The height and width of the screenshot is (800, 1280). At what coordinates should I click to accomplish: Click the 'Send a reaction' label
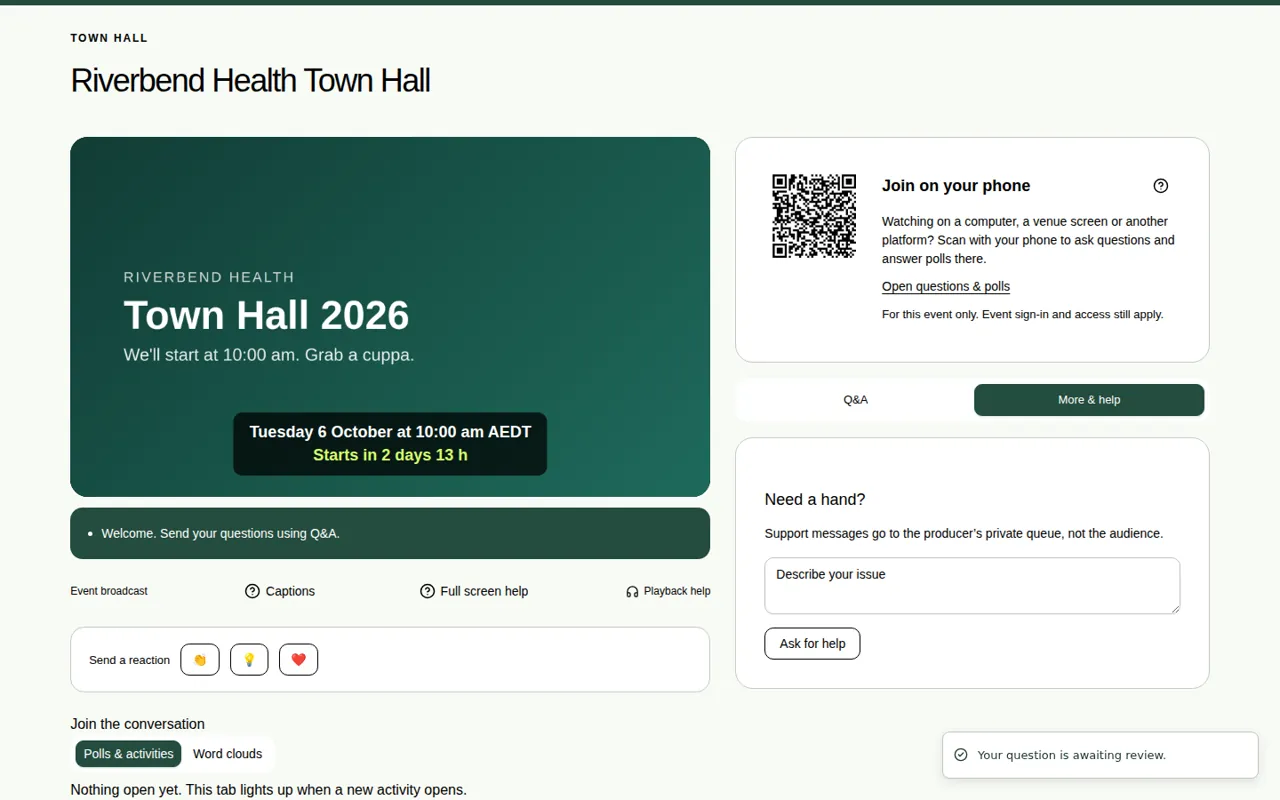click(129, 660)
